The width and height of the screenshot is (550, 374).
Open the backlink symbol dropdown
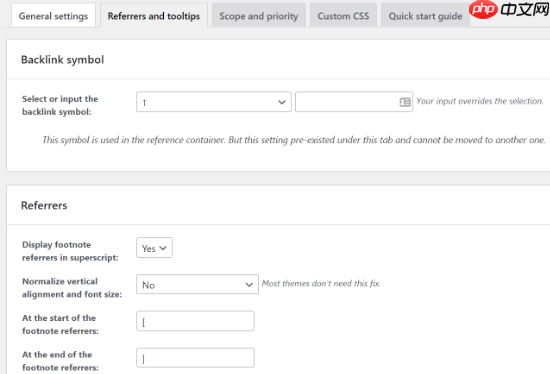214,102
